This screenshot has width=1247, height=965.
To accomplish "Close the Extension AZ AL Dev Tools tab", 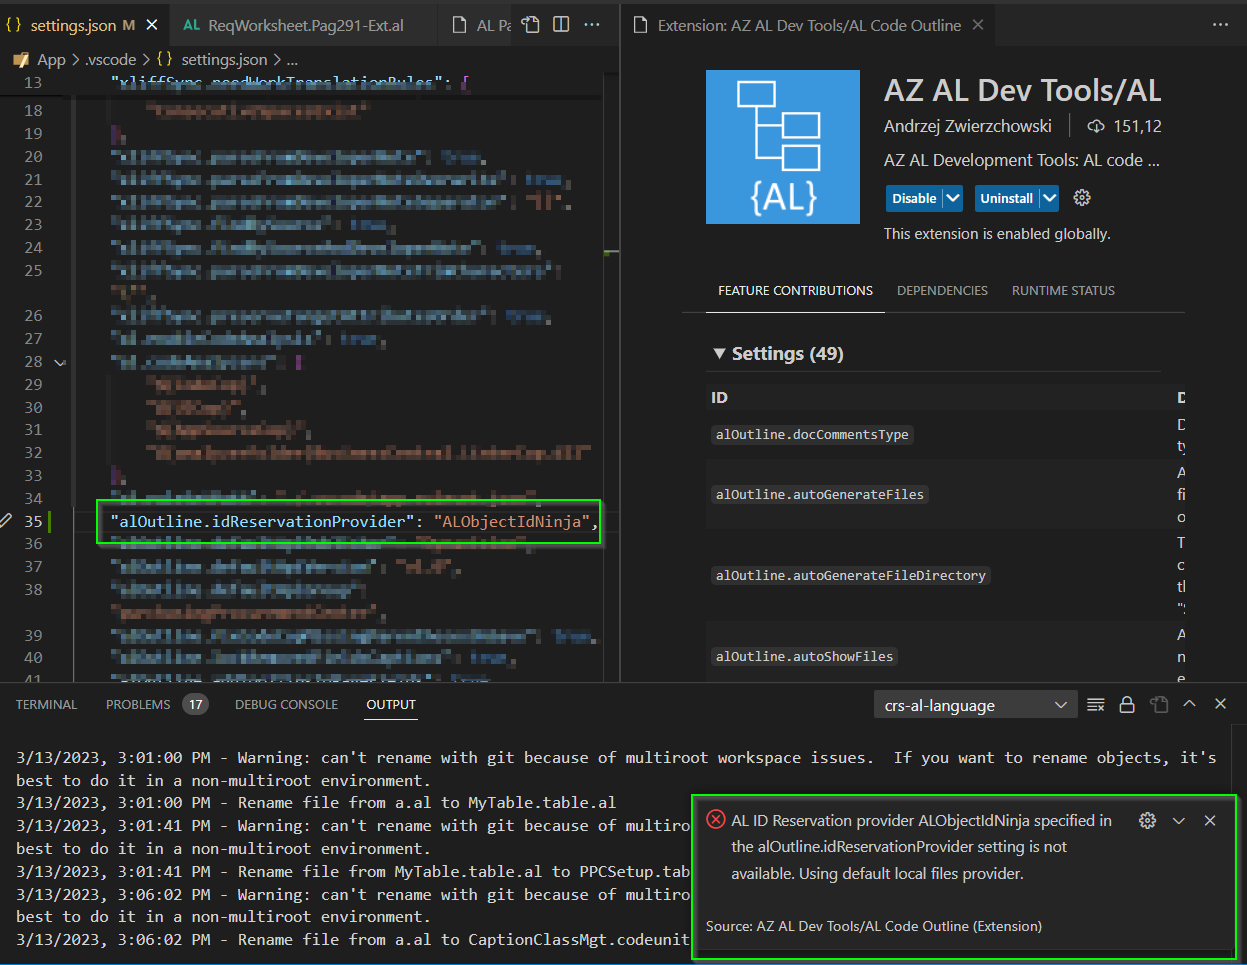I will 978,25.
